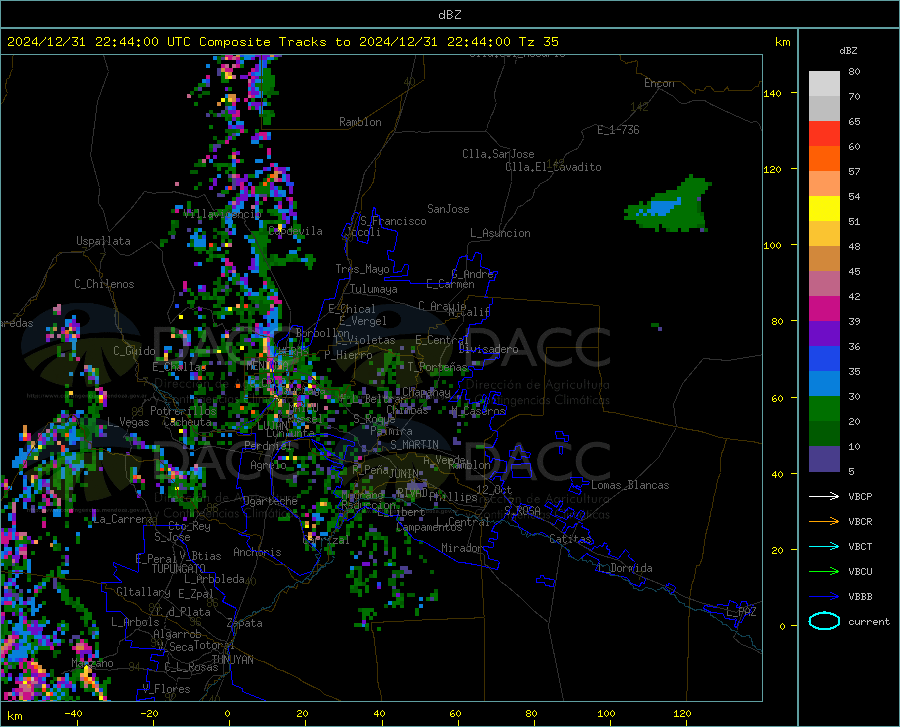900x727 pixels.
Task: Select the bright green 20-30 dBZ swatch
Action: tap(824, 409)
